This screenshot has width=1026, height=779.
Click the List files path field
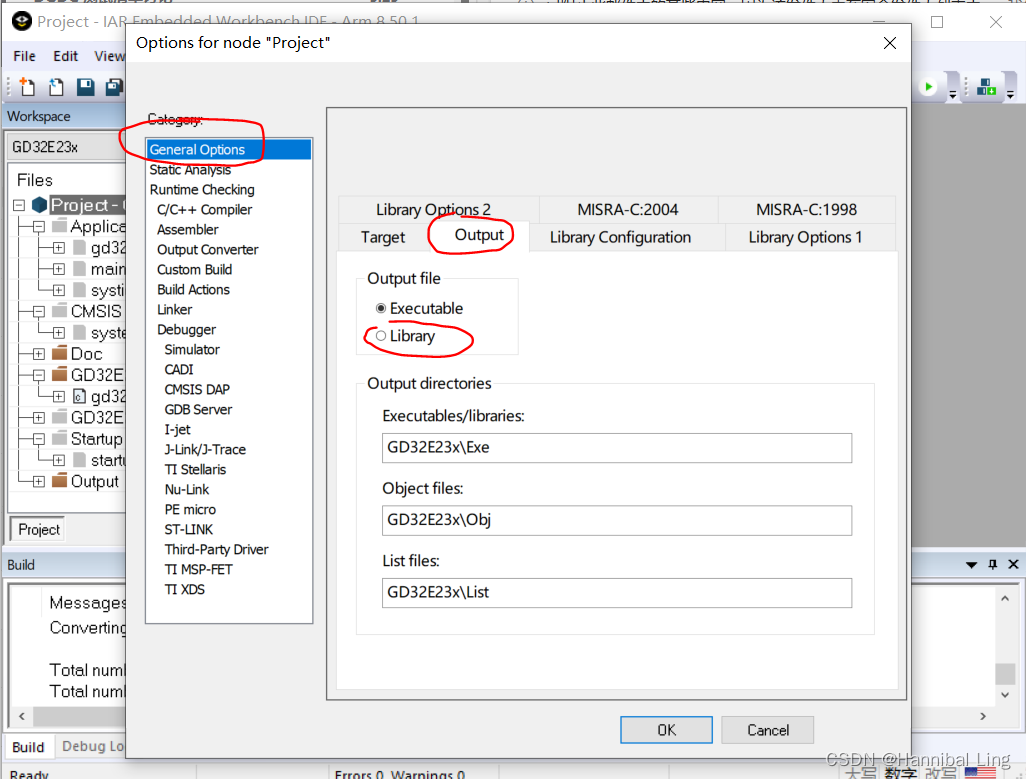[x=616, y=593]
